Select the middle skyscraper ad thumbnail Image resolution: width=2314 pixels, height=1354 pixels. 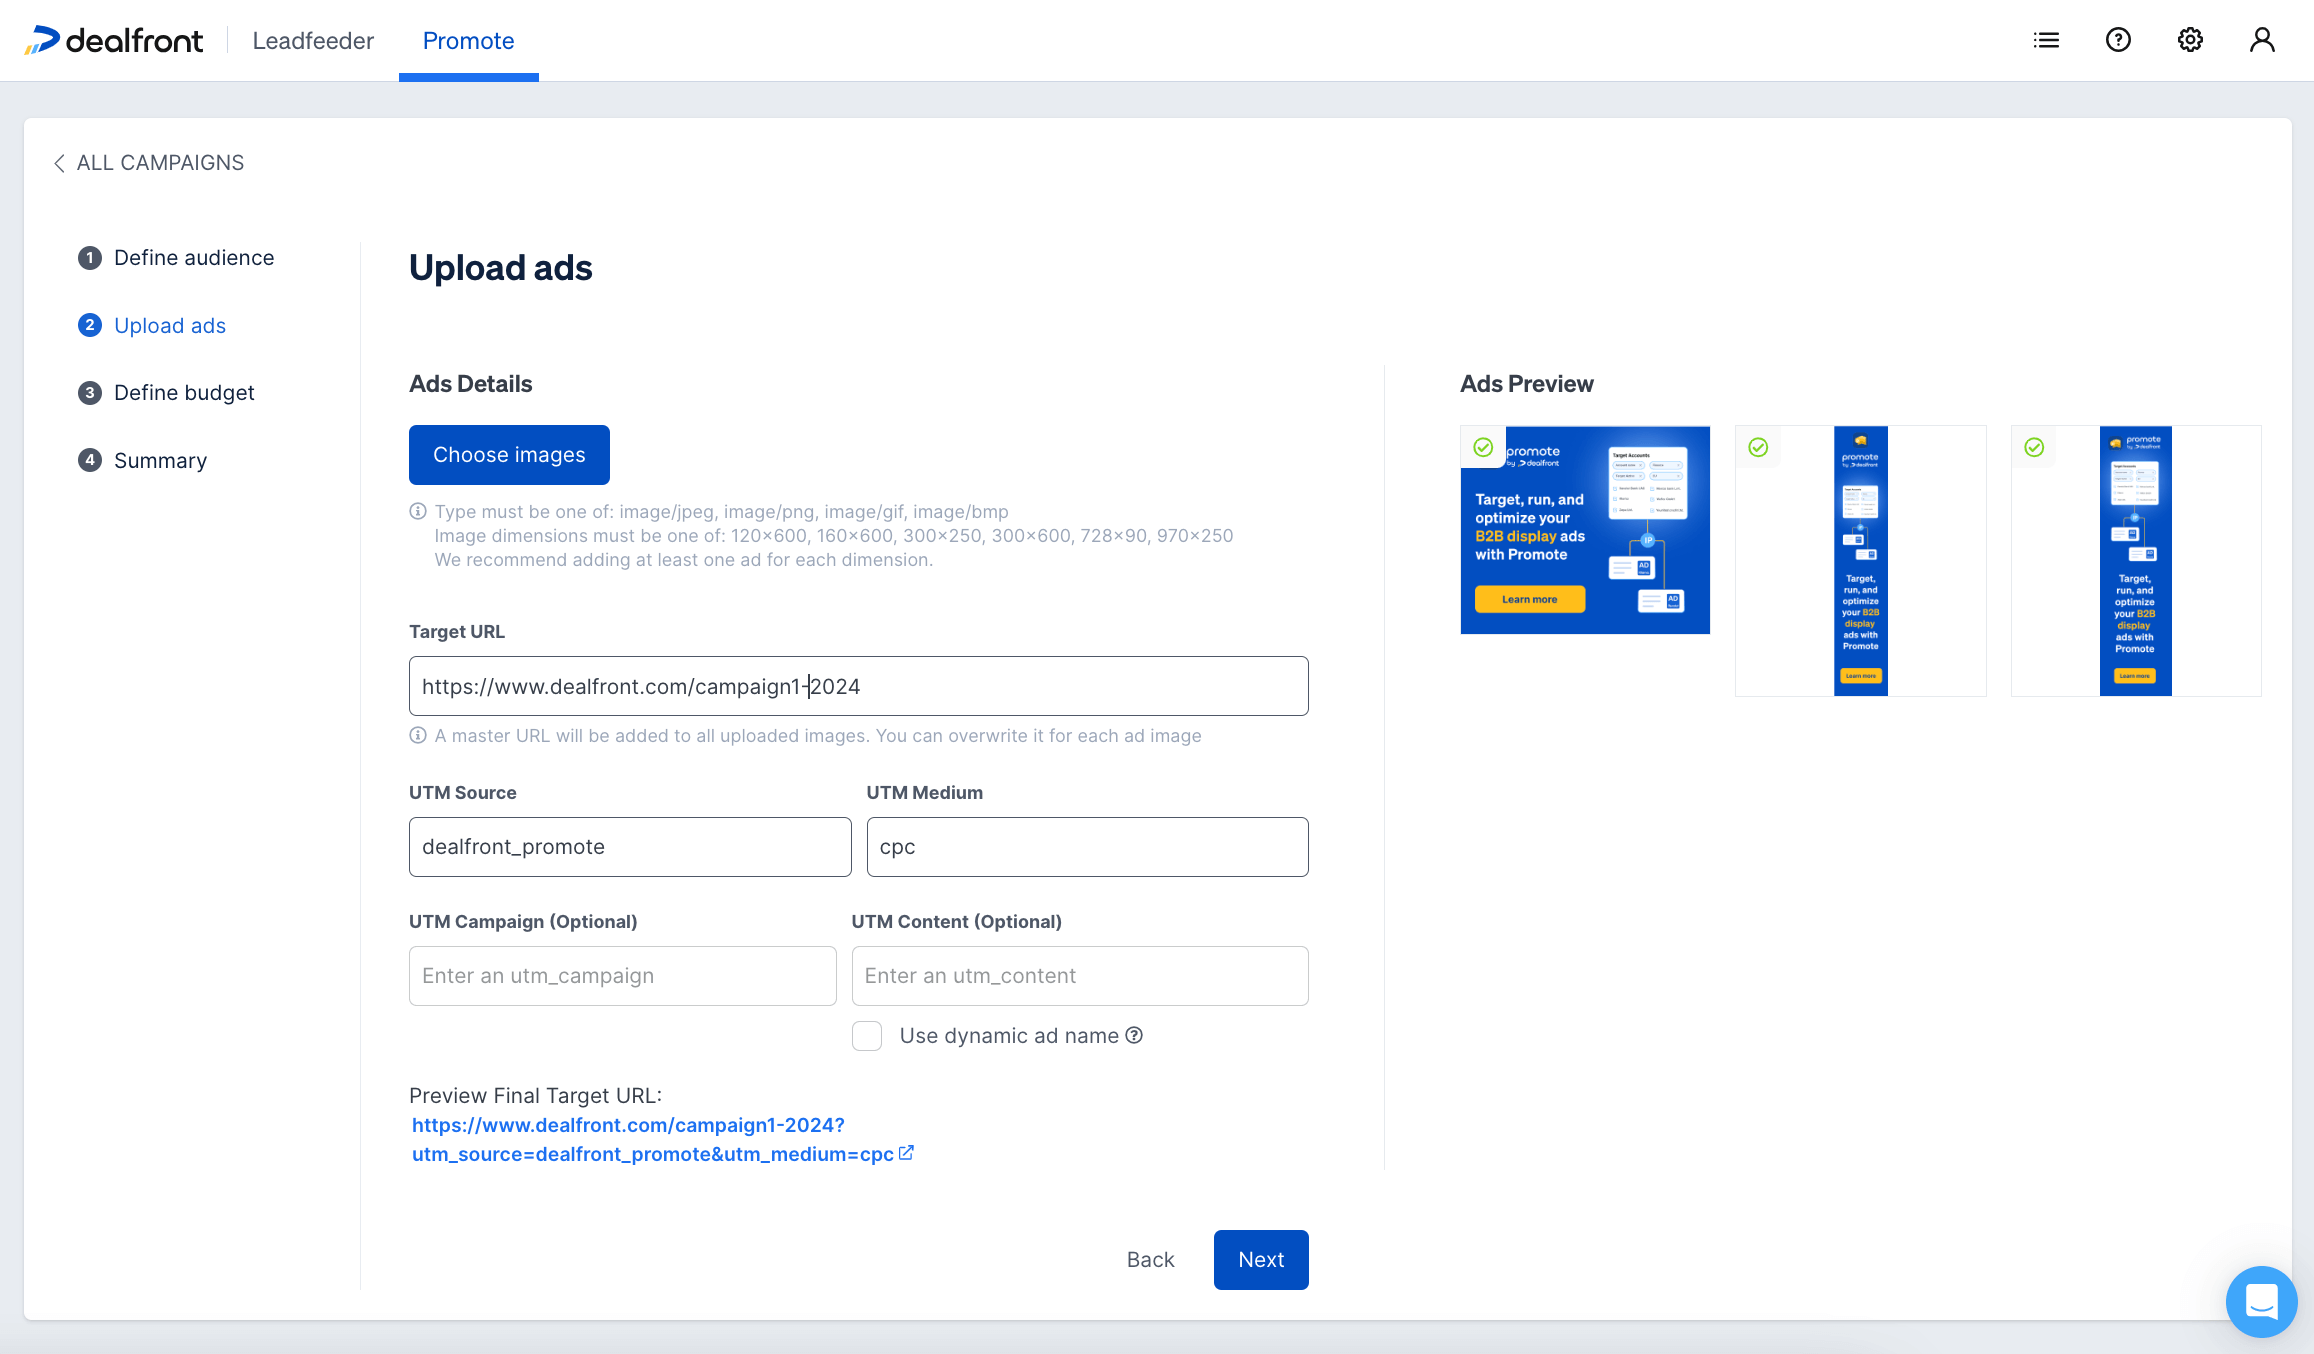tap(1860, 561)
